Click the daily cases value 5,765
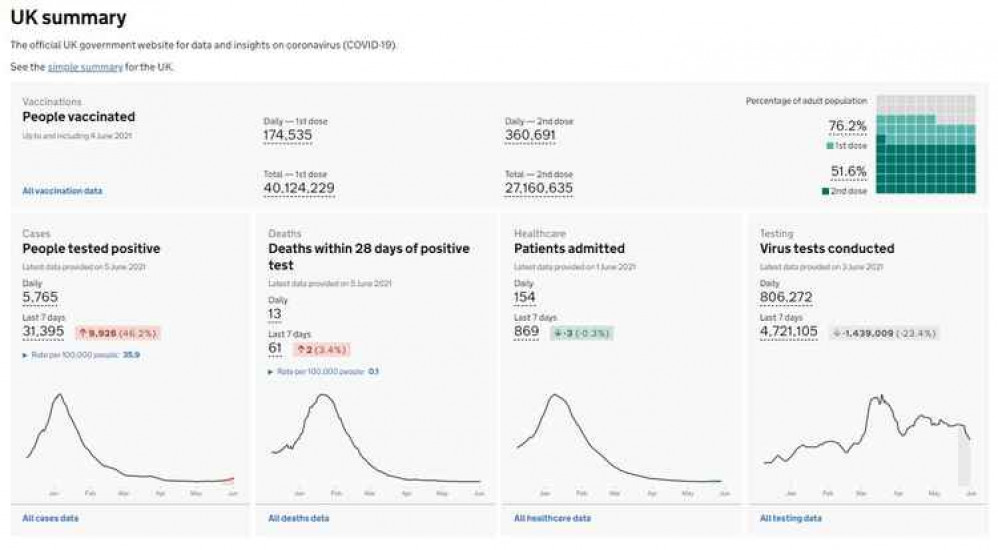998x550 pixels. pyautogui.click(x=41, y=297)
